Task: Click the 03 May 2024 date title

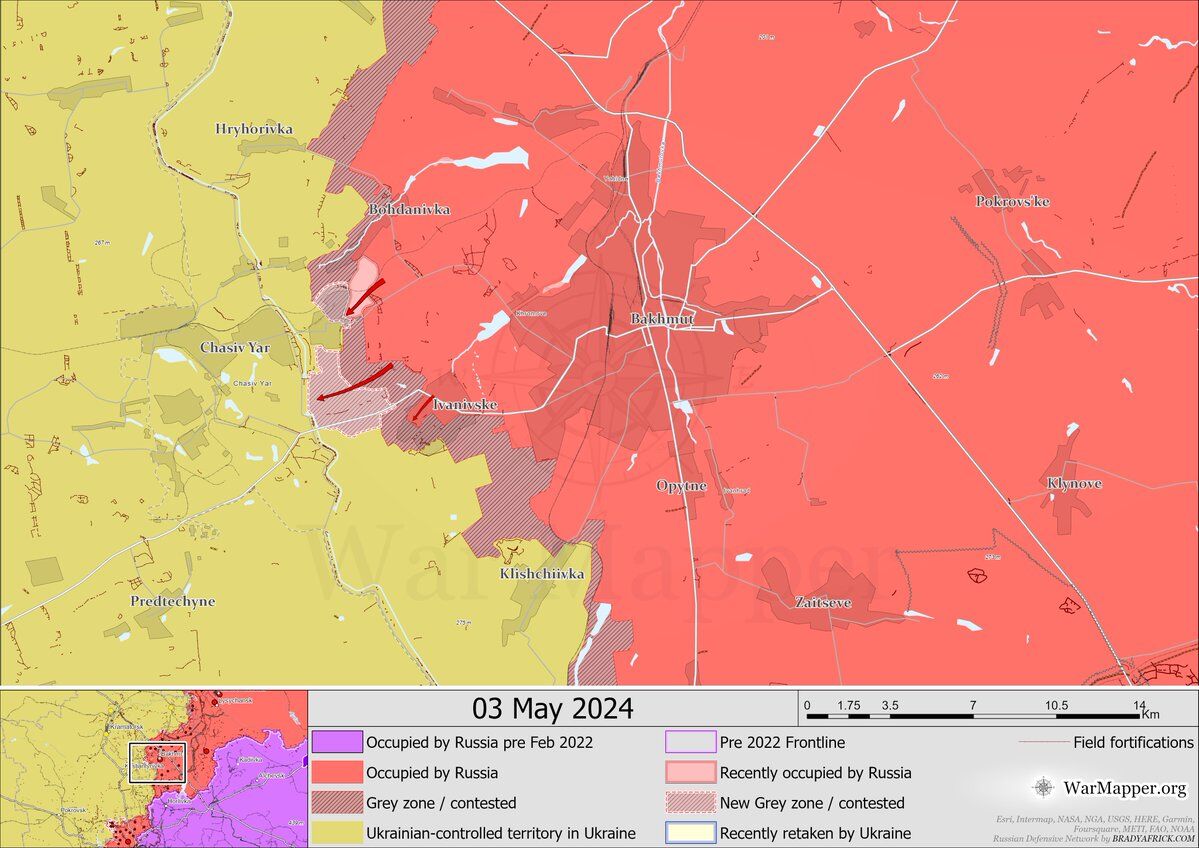Action: click(x=552, y=709)
